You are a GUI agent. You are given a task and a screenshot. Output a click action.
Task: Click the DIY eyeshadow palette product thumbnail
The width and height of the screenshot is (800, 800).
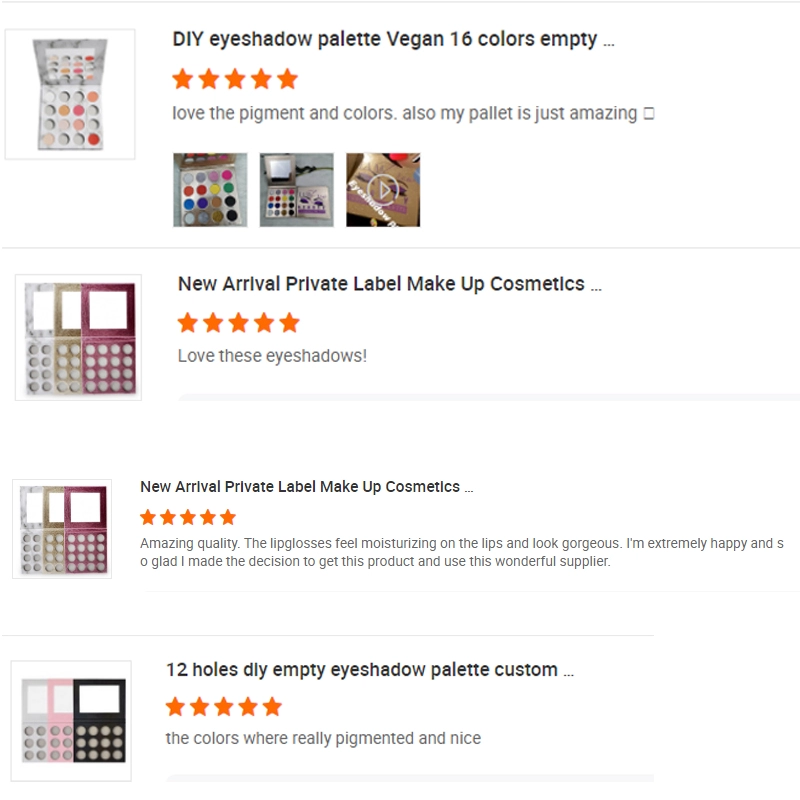[70, 94]
